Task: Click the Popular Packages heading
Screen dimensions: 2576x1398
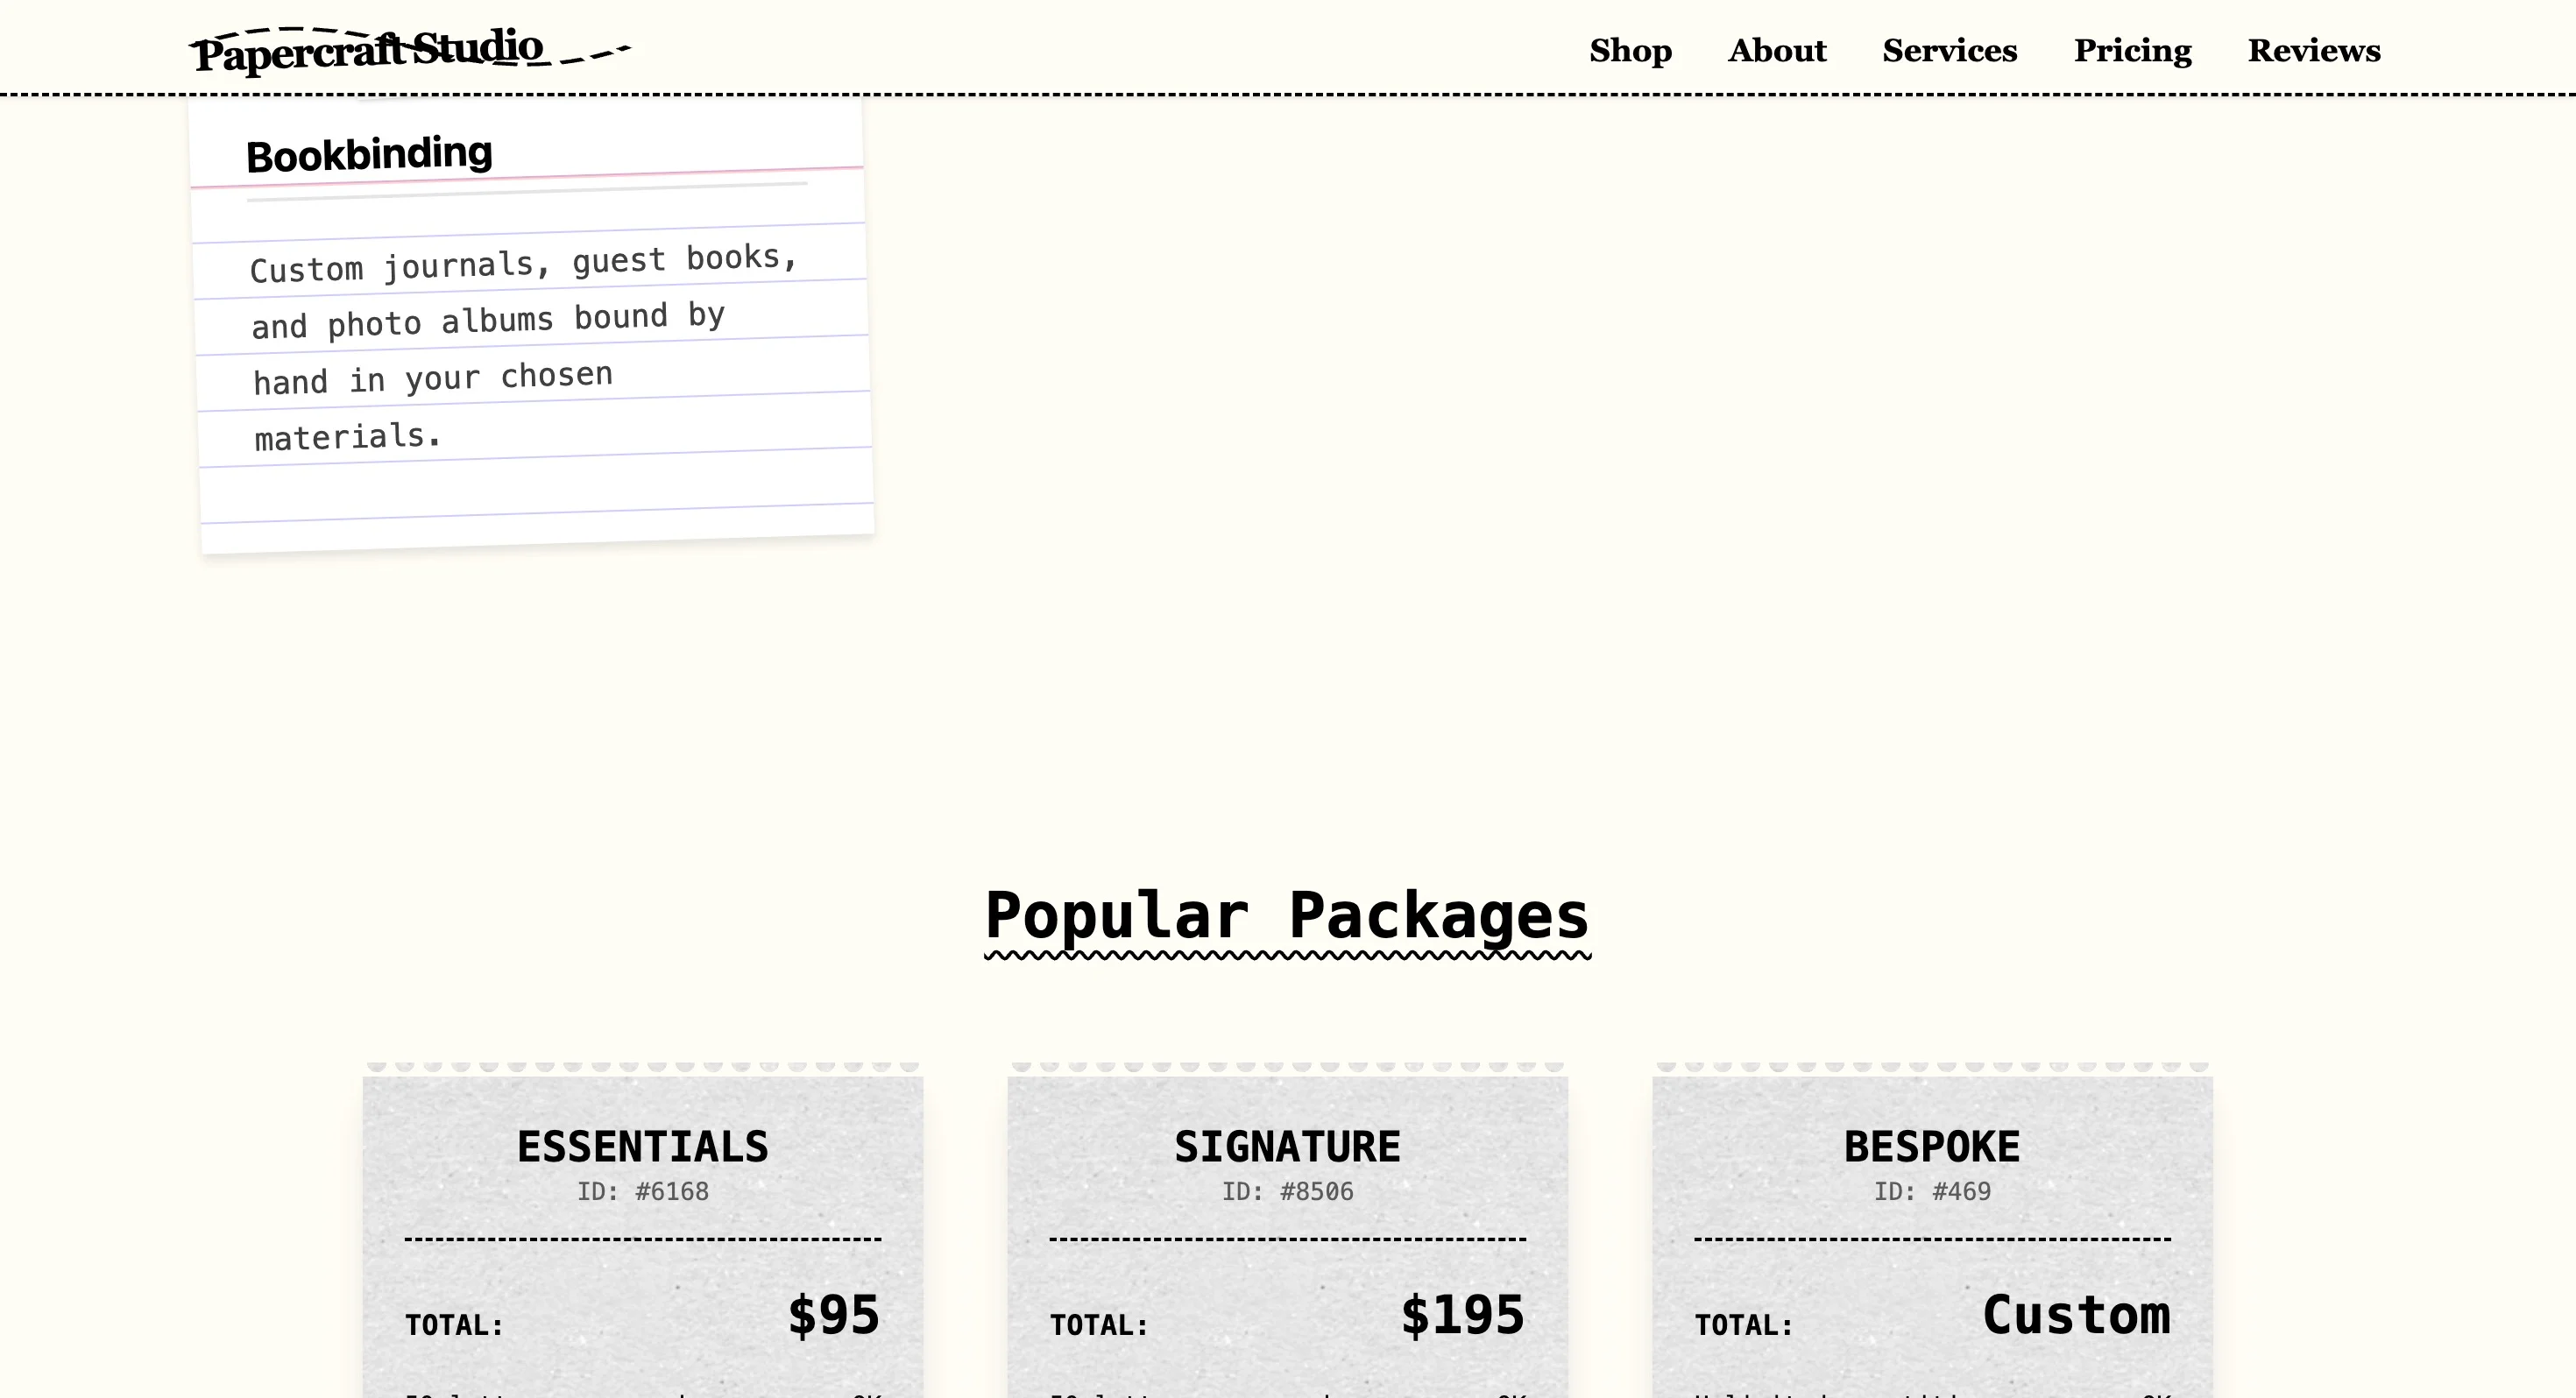Action: pos(1287,915)
